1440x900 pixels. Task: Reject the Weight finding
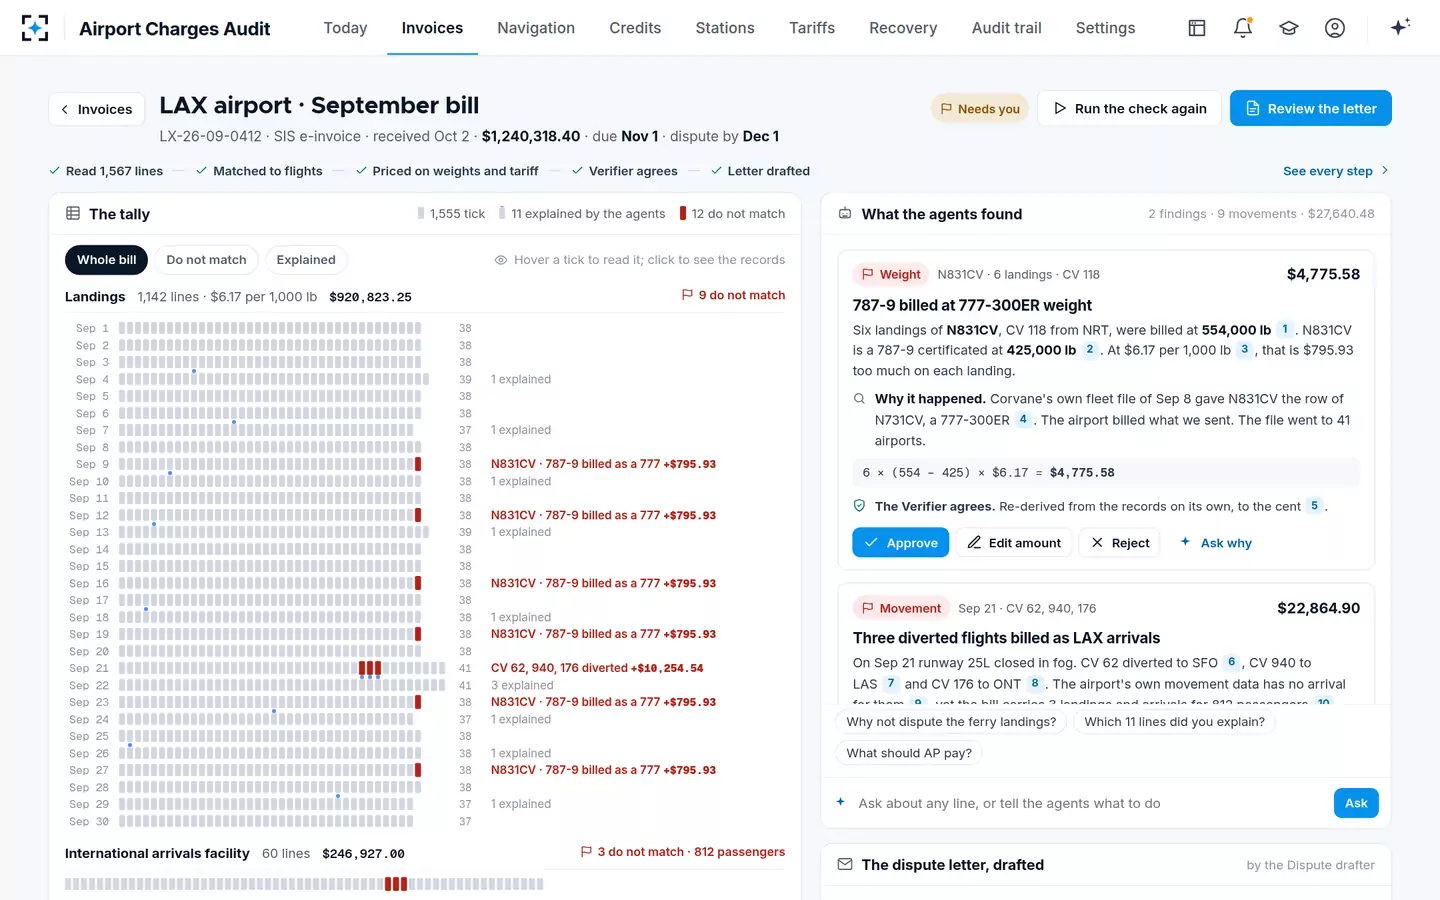pyautogui.click(x=1120, y=543)
